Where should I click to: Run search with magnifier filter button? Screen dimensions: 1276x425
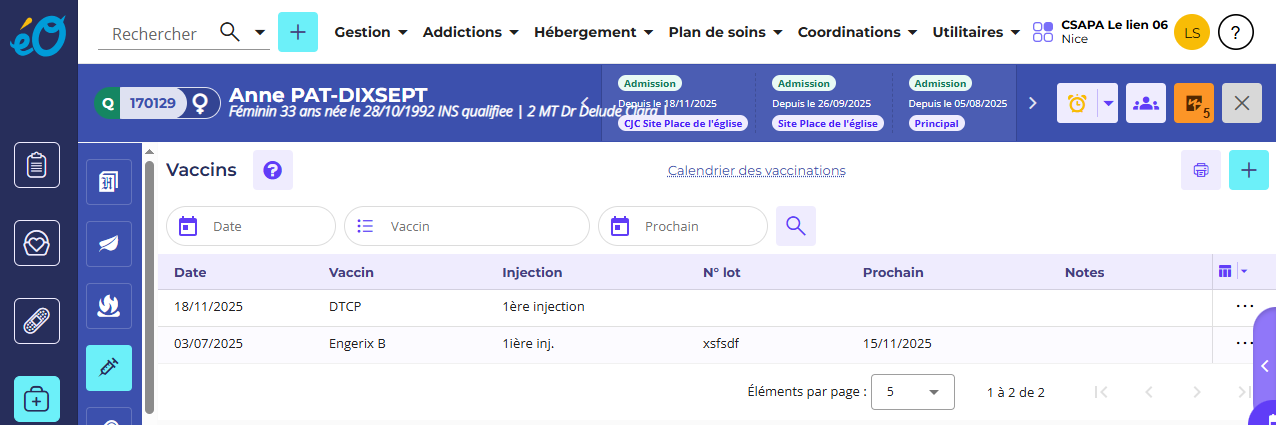796,226
